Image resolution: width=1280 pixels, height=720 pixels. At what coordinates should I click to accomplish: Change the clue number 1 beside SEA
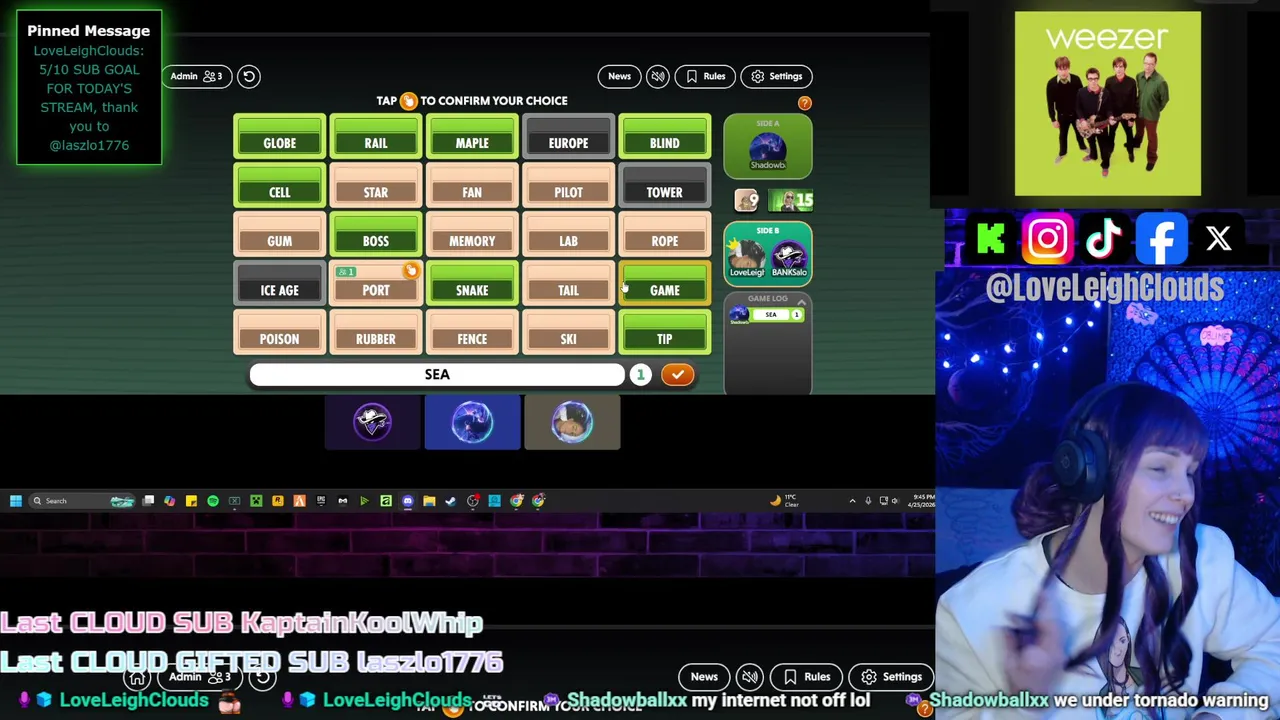[x=640, y=374]
